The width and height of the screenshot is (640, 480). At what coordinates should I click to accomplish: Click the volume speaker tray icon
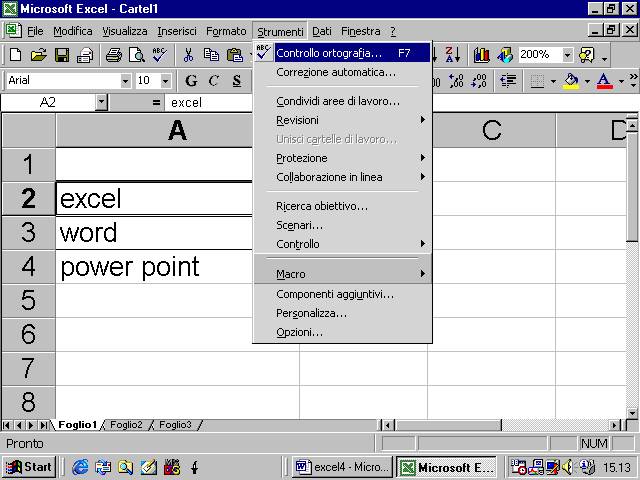tap(567, 467)
